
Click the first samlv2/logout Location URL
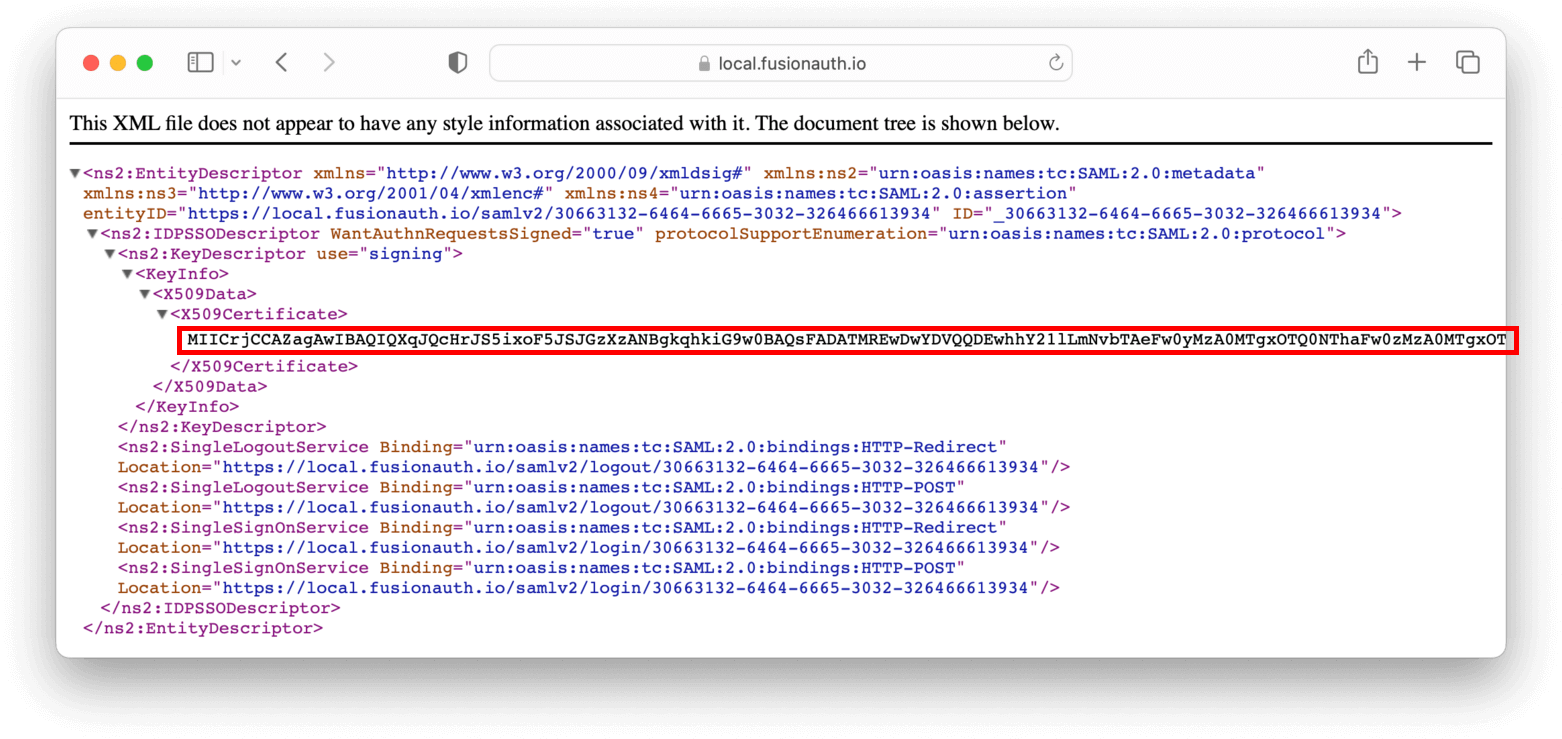631,466
